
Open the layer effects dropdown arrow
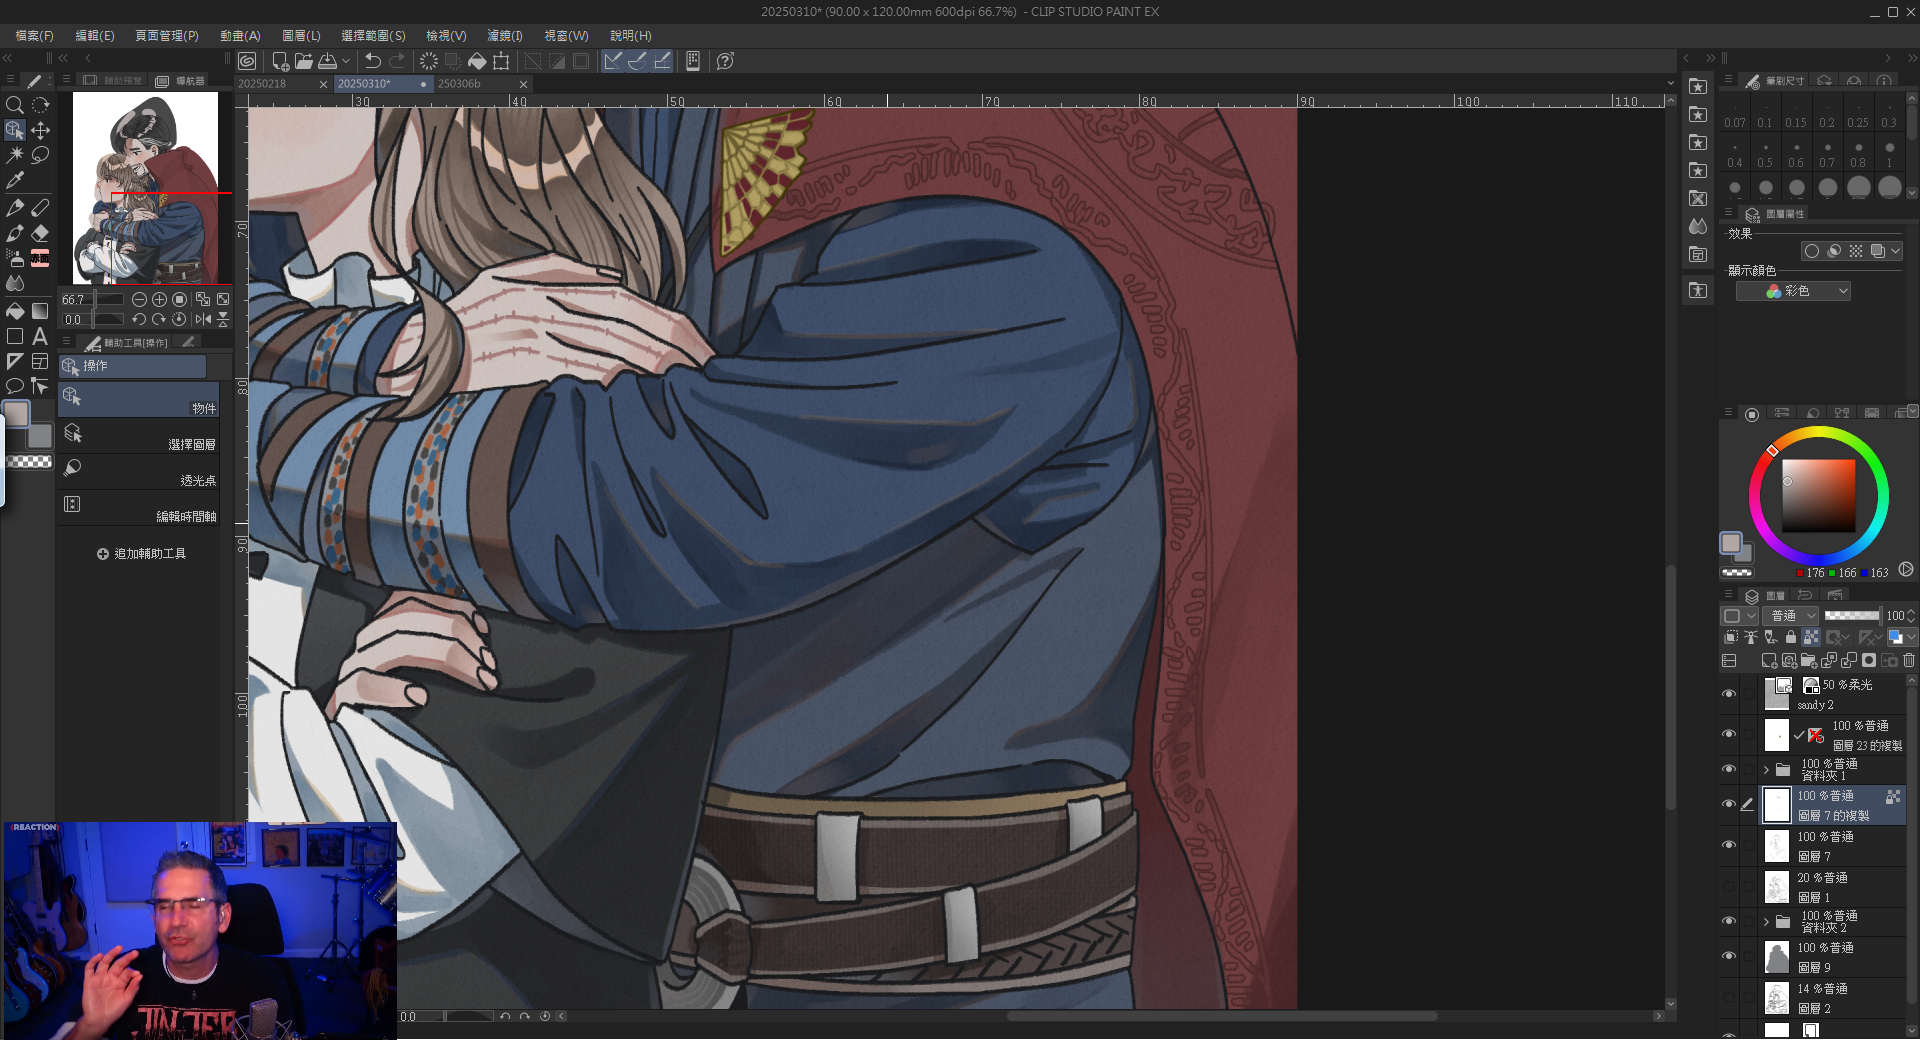[1895, 251]
